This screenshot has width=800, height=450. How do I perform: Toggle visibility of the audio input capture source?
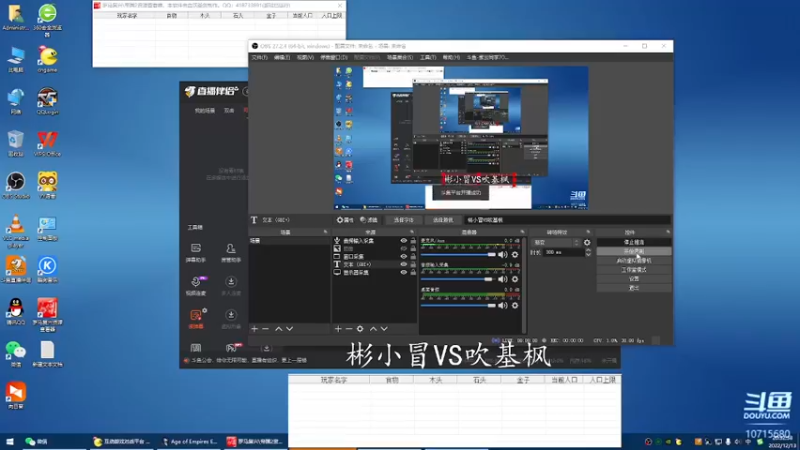pos(404,240)
